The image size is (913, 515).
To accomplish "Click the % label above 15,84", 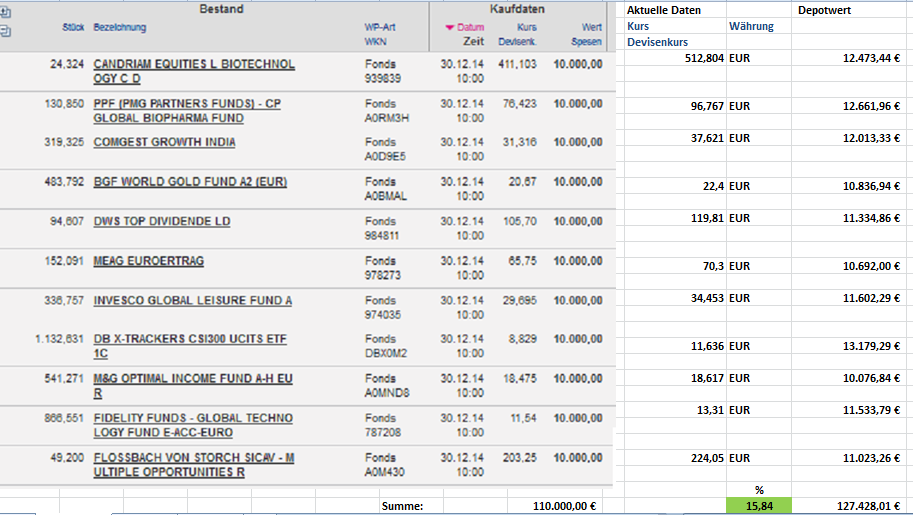I will 759,490.
